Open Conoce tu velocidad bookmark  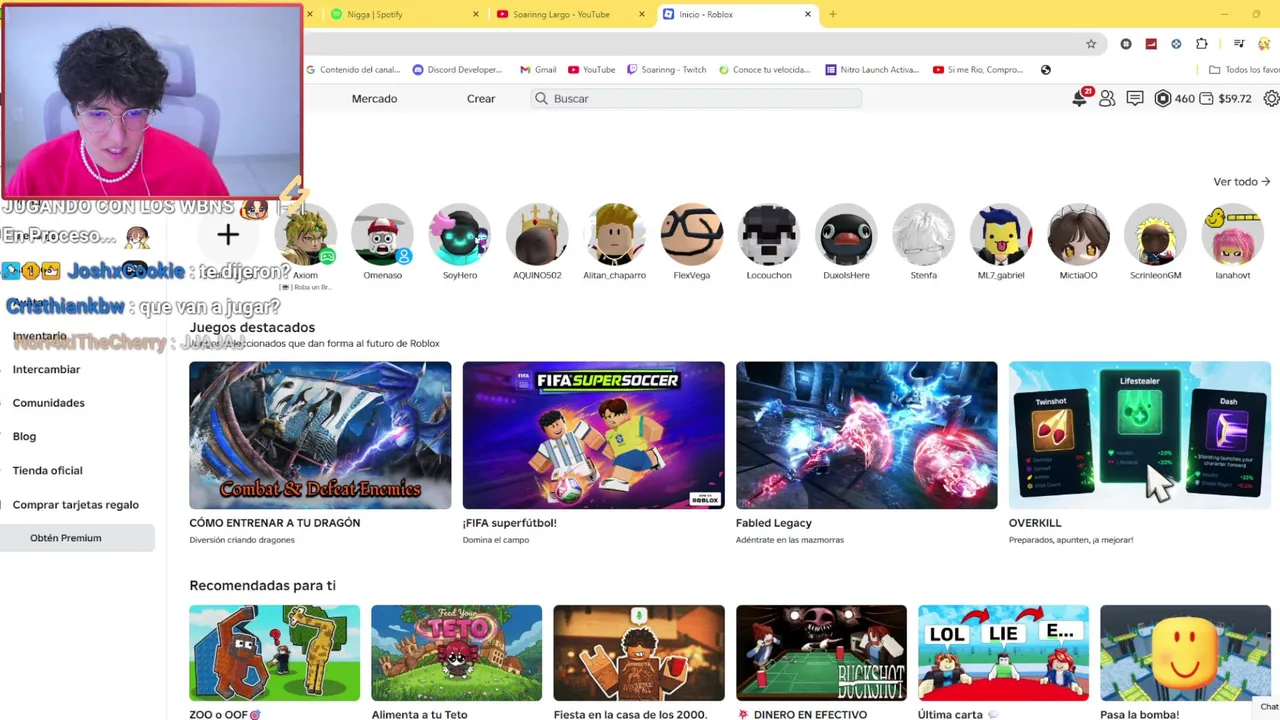tap(764, 70)
